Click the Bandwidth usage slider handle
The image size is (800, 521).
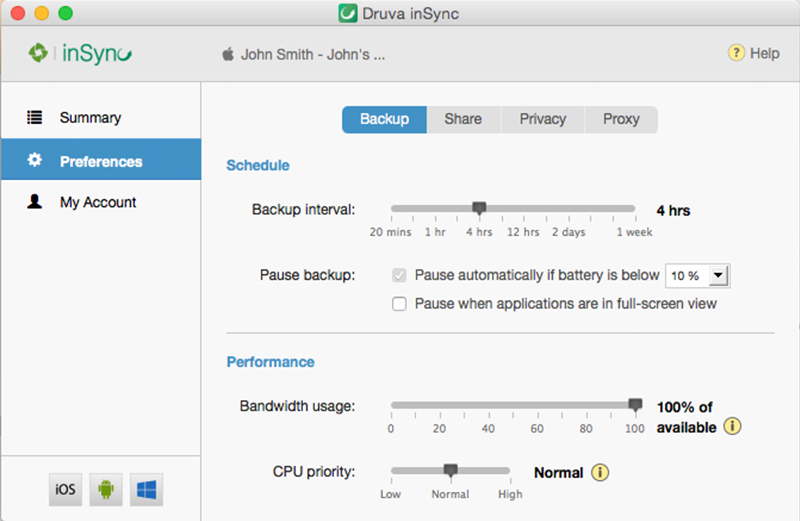pos(635,405)
